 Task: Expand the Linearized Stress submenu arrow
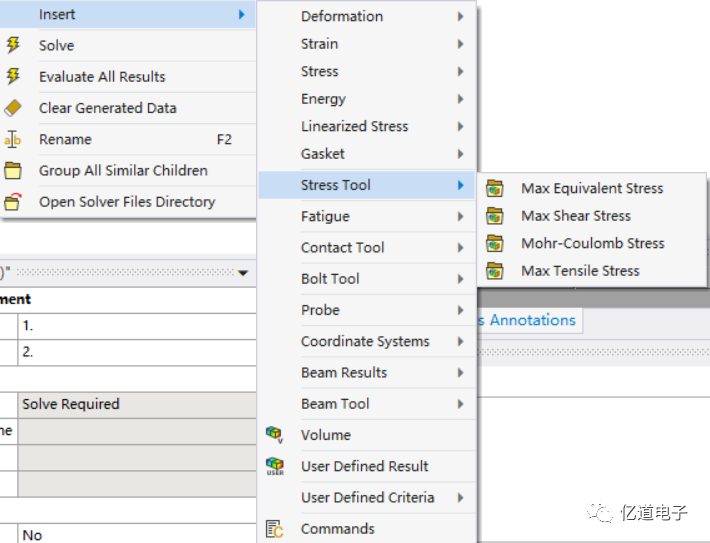[461, 126]
